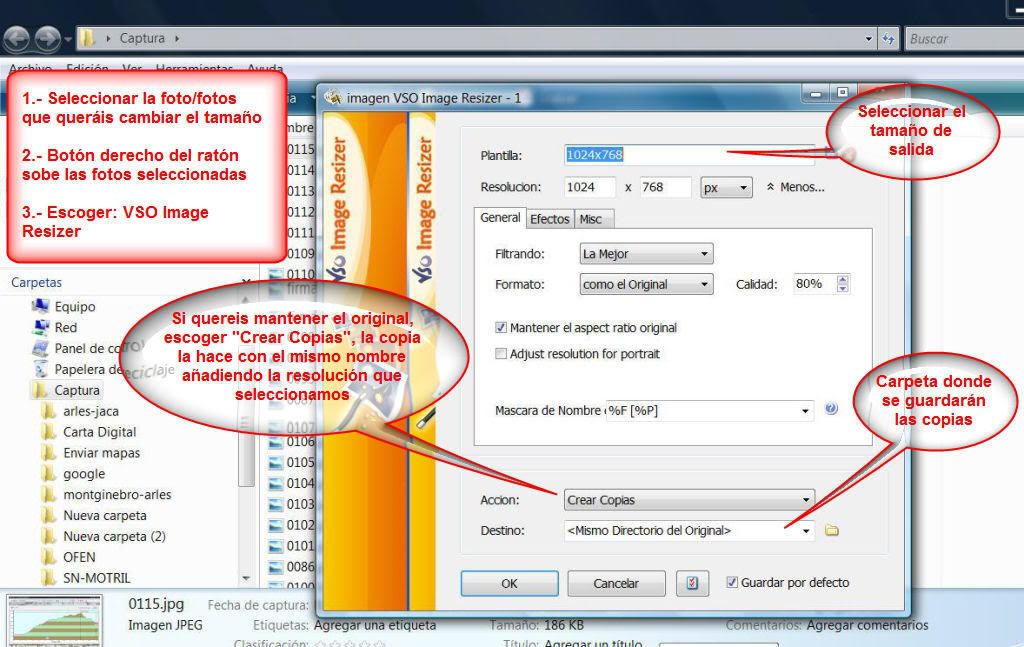Click the browse folder icon beside Destino
This screenshot has width=1024, height=647.
click(x=831, y=530)
